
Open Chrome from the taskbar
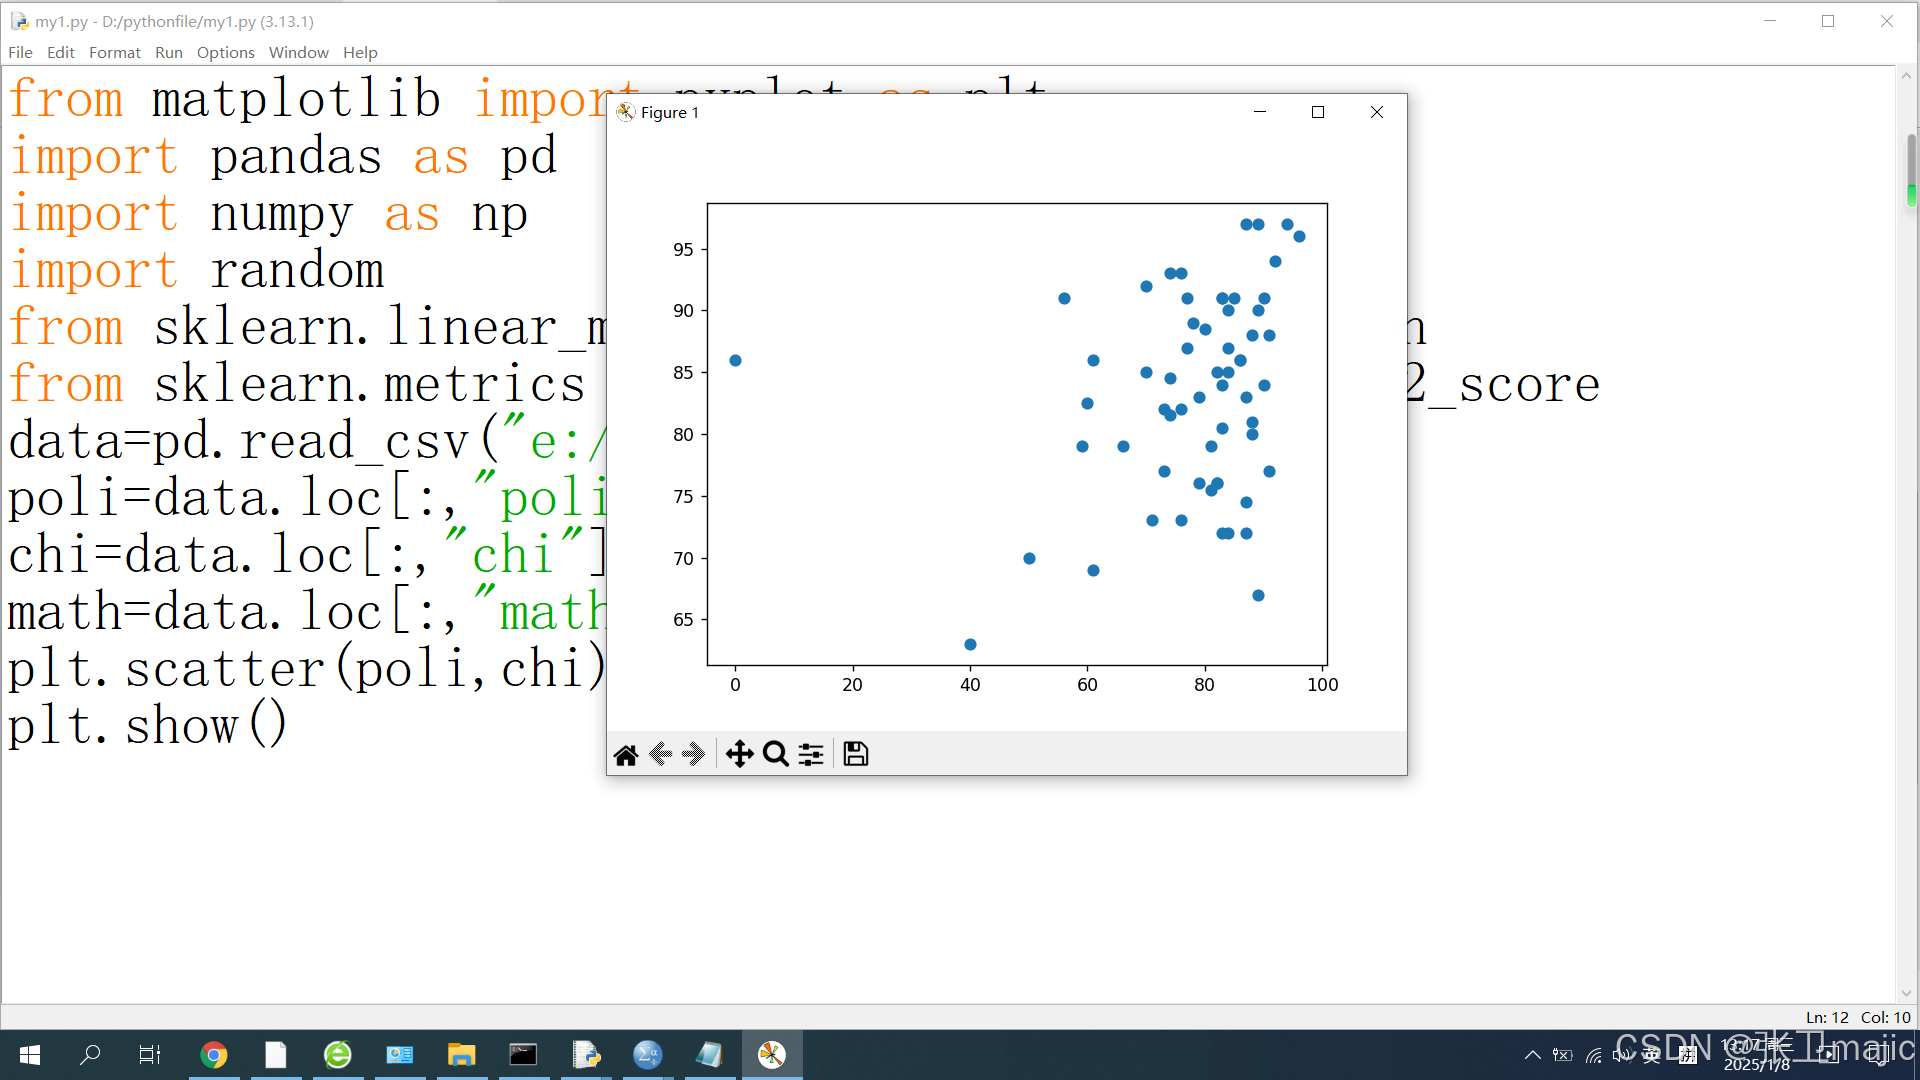tap(214, 1055)
